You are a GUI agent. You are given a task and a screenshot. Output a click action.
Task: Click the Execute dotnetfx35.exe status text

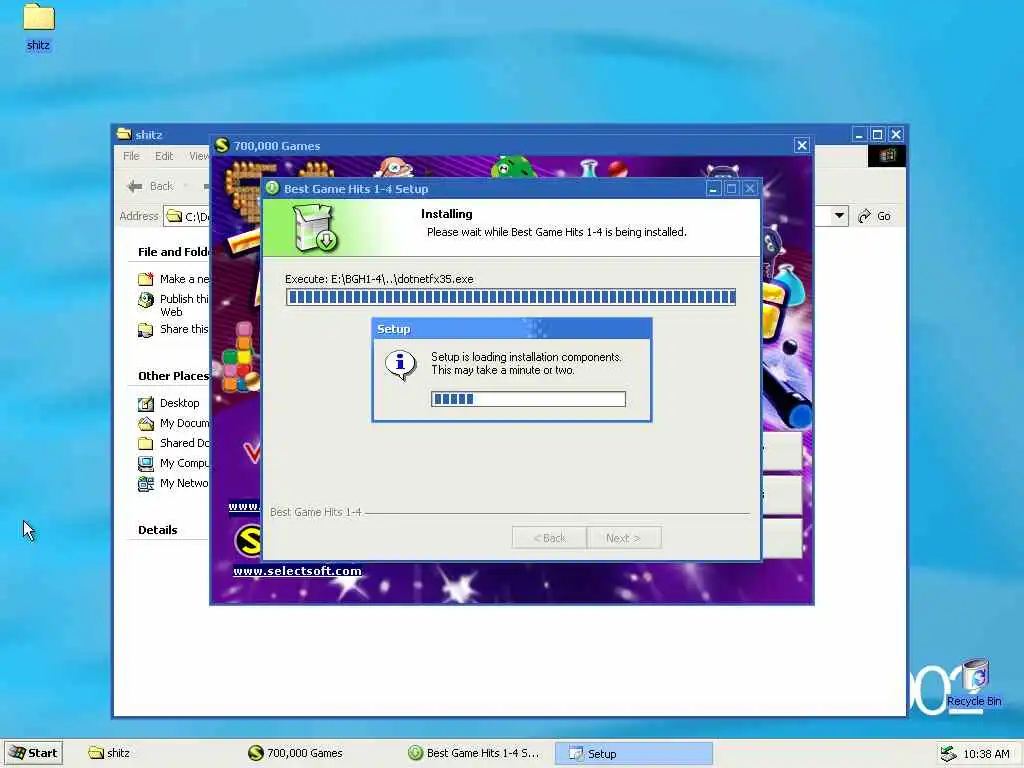(379, 279)
